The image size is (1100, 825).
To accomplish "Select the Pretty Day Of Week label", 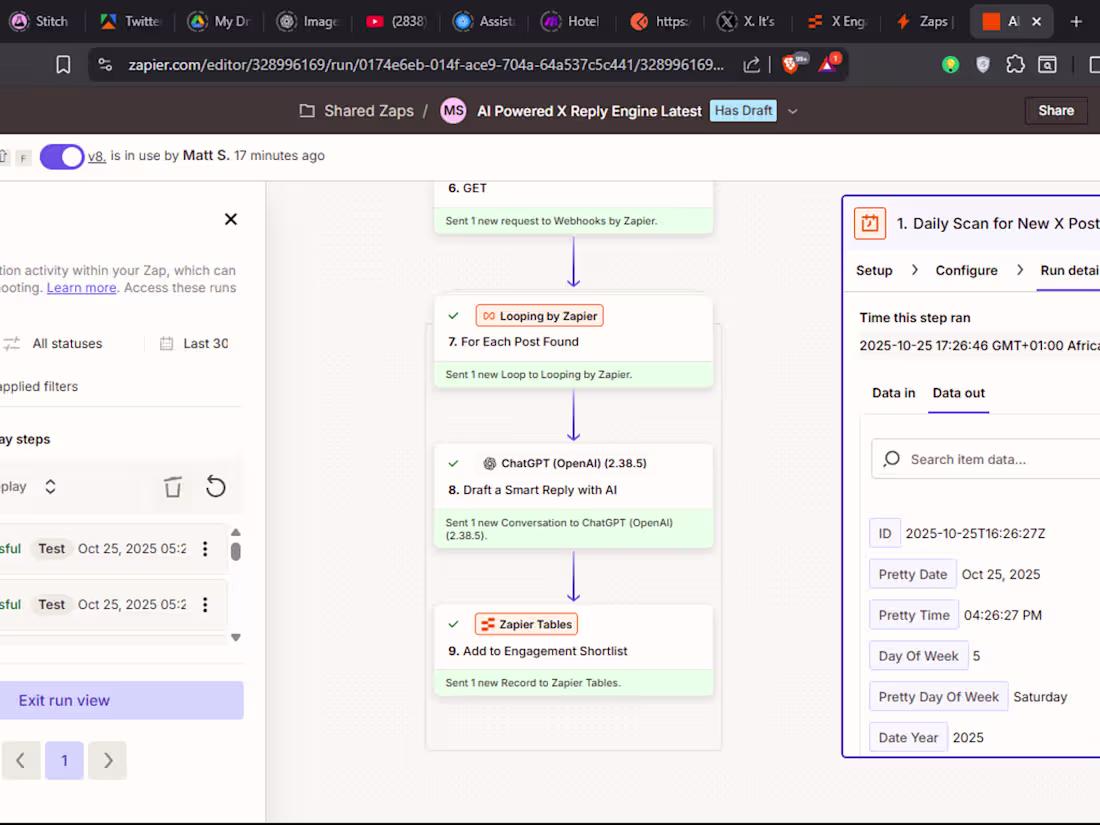I will 939,697.
